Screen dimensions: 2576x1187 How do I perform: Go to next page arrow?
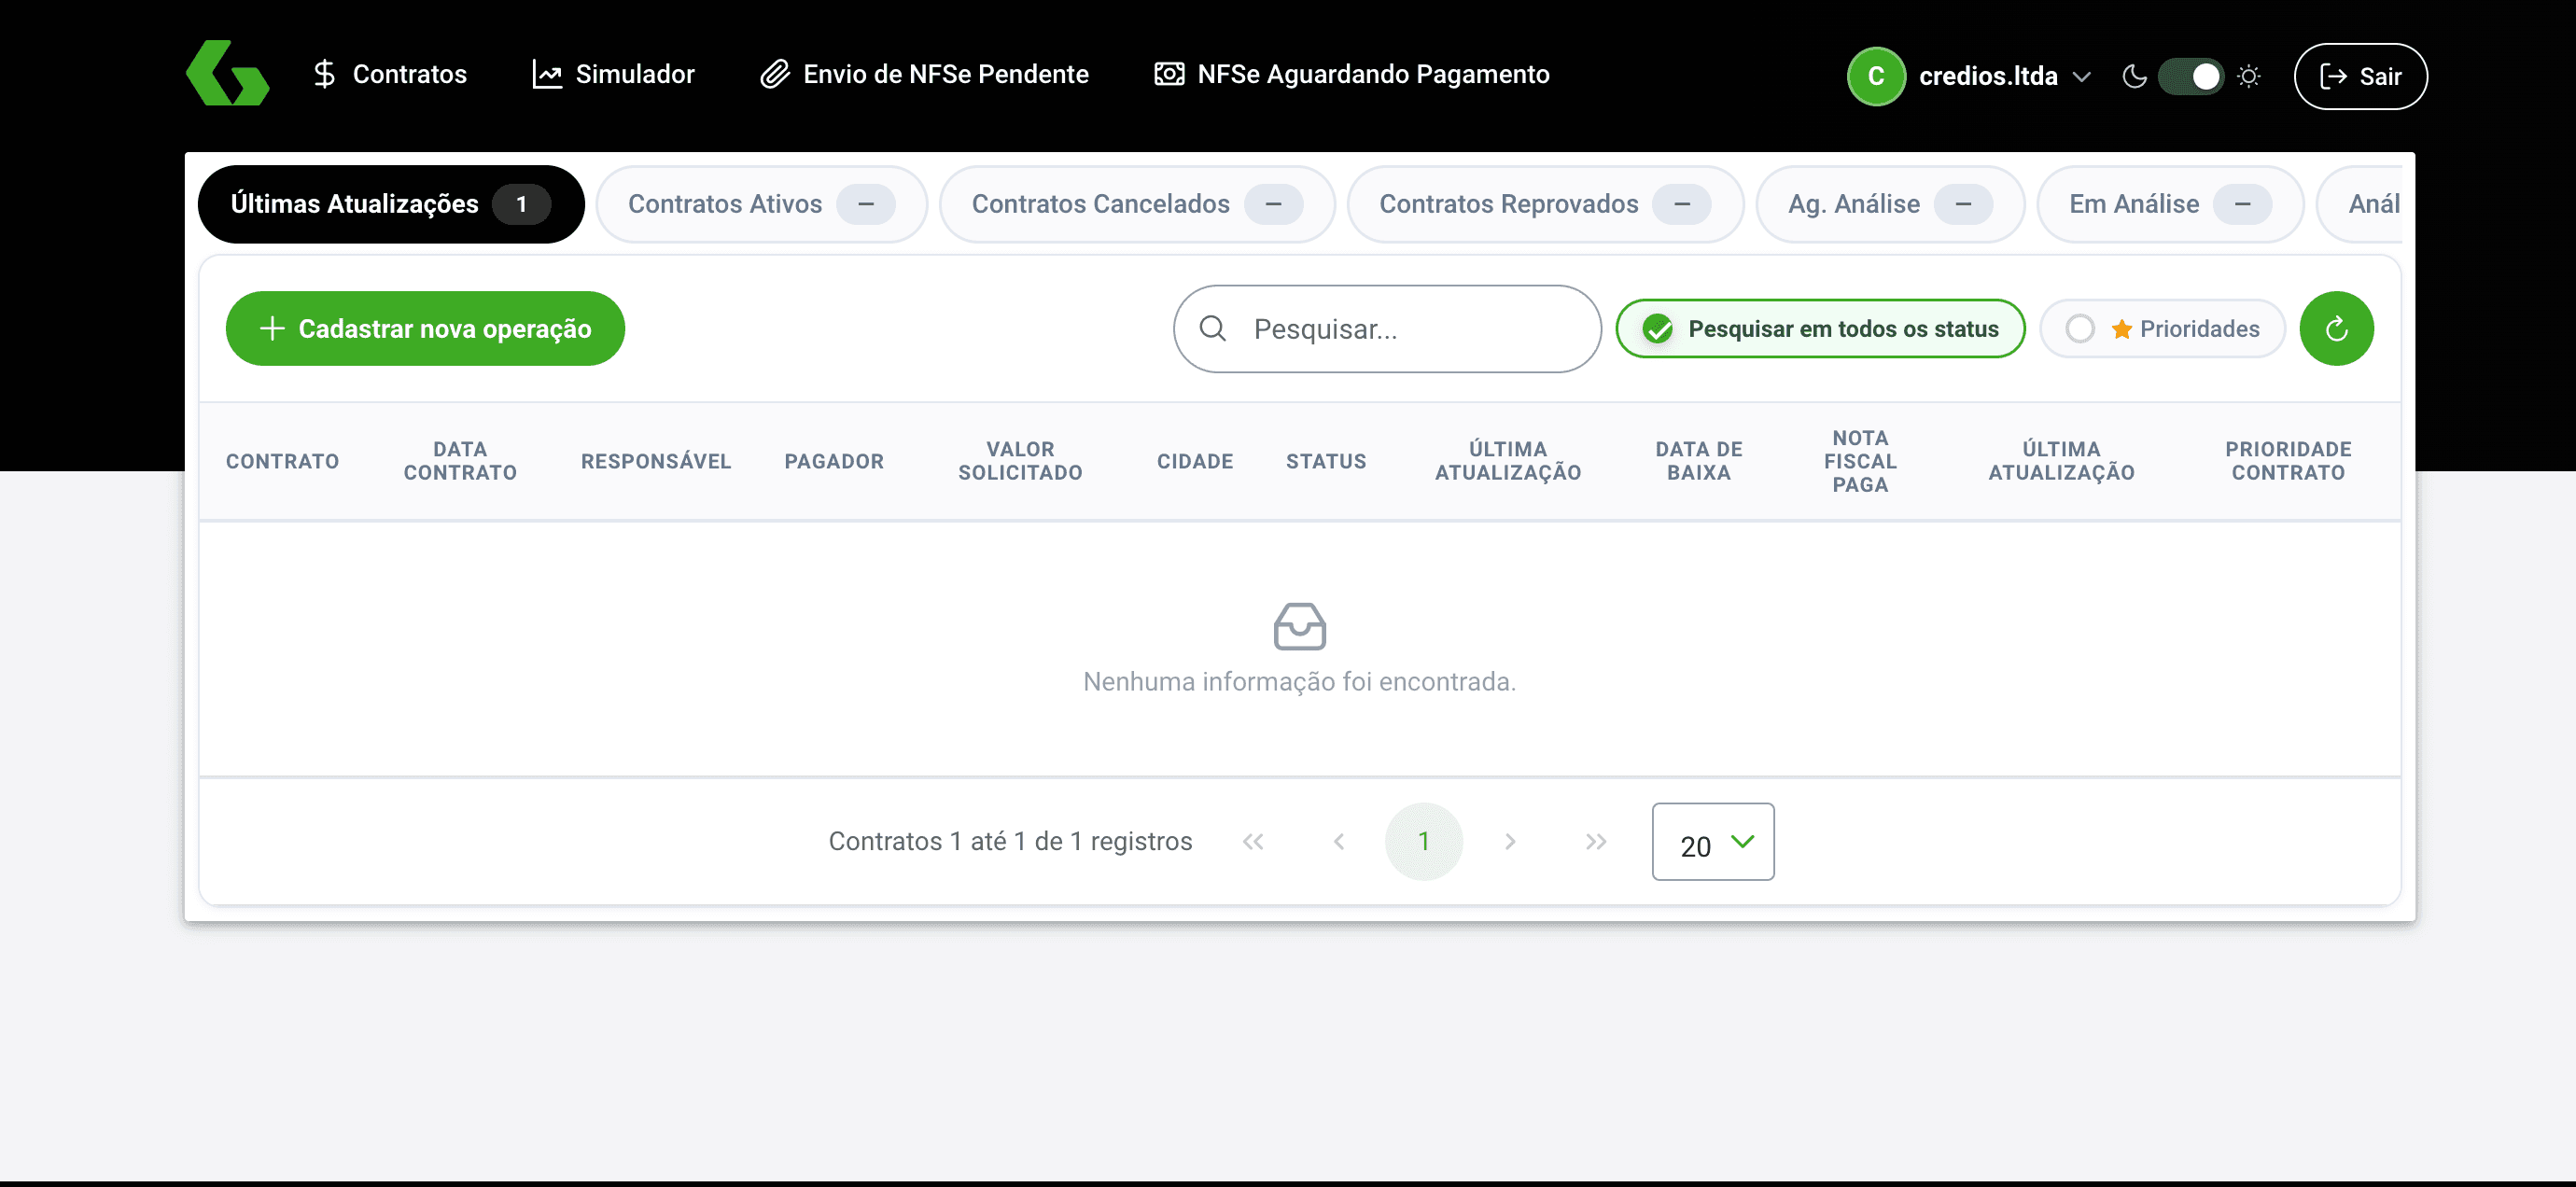(1510, 842)
